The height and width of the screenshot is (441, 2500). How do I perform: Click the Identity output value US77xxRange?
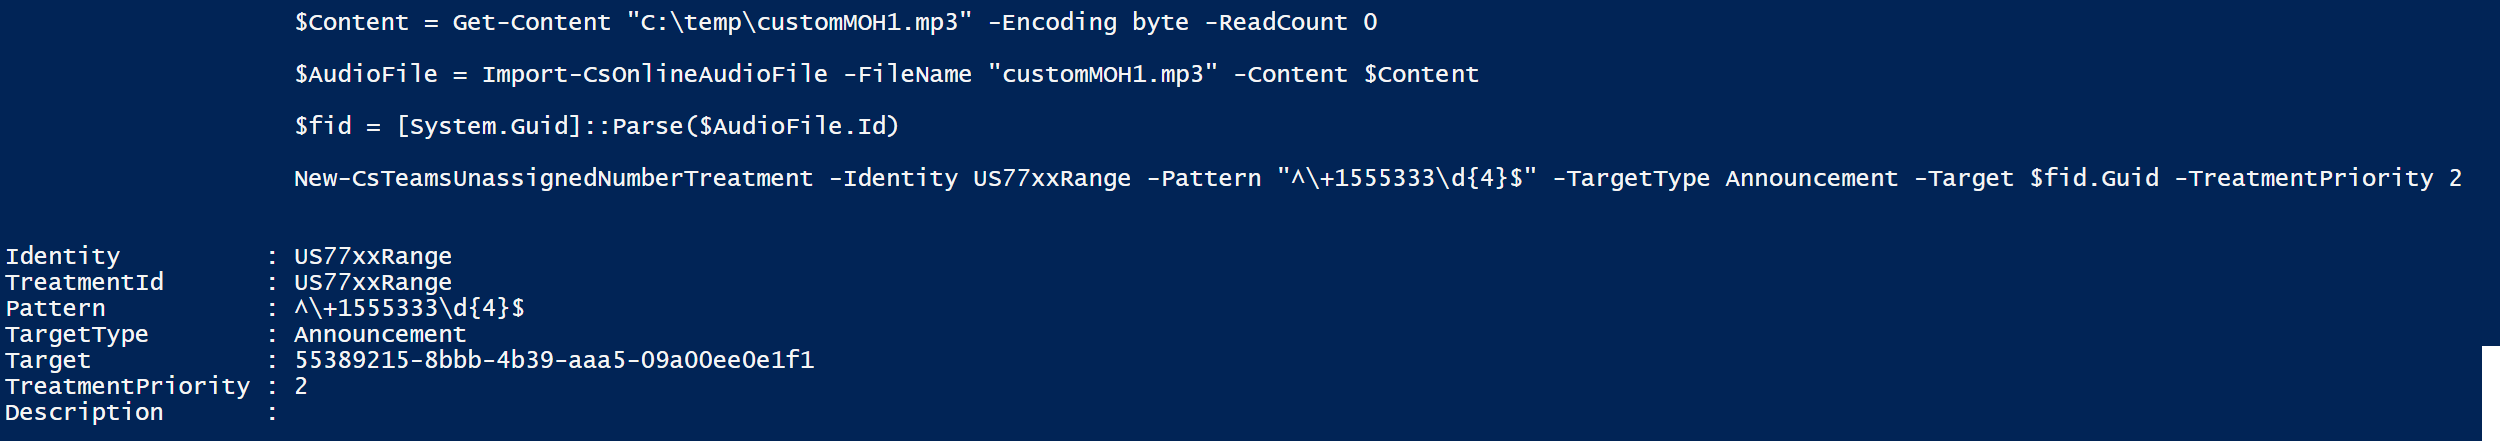[373, 256]
